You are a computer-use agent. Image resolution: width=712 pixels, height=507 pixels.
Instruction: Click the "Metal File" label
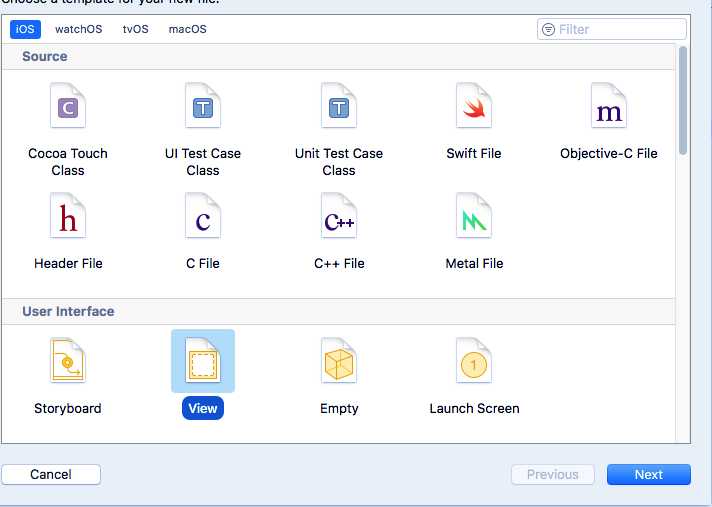tap(474, 263)
